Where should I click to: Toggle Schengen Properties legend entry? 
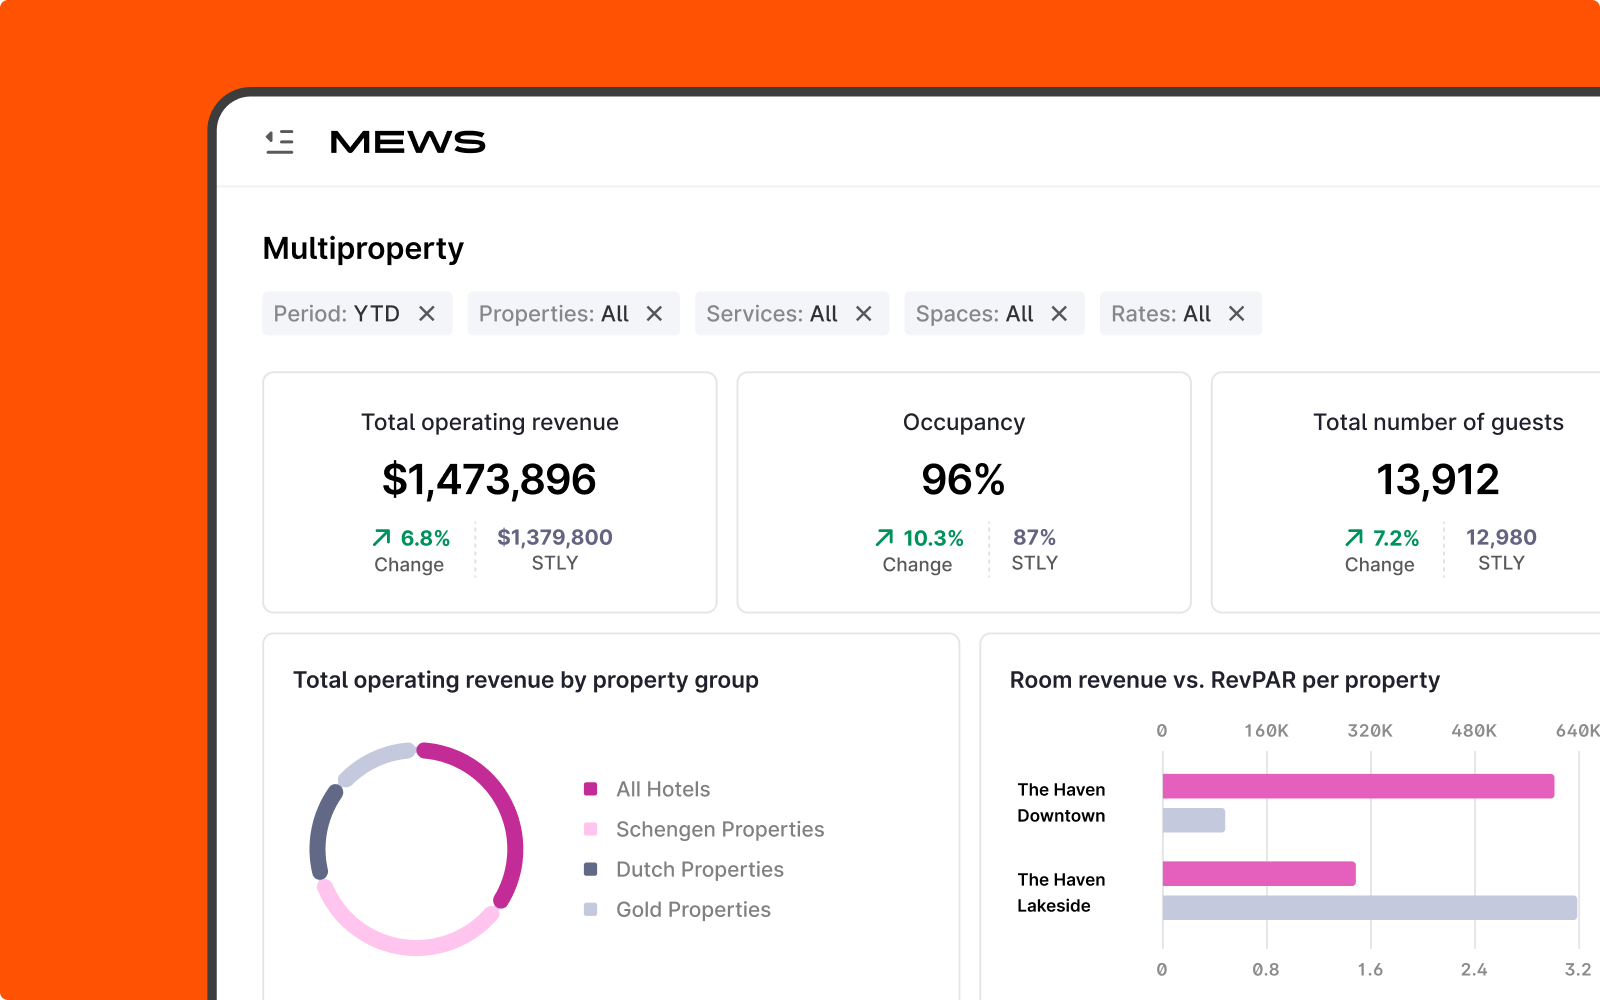tap(719, 829)
